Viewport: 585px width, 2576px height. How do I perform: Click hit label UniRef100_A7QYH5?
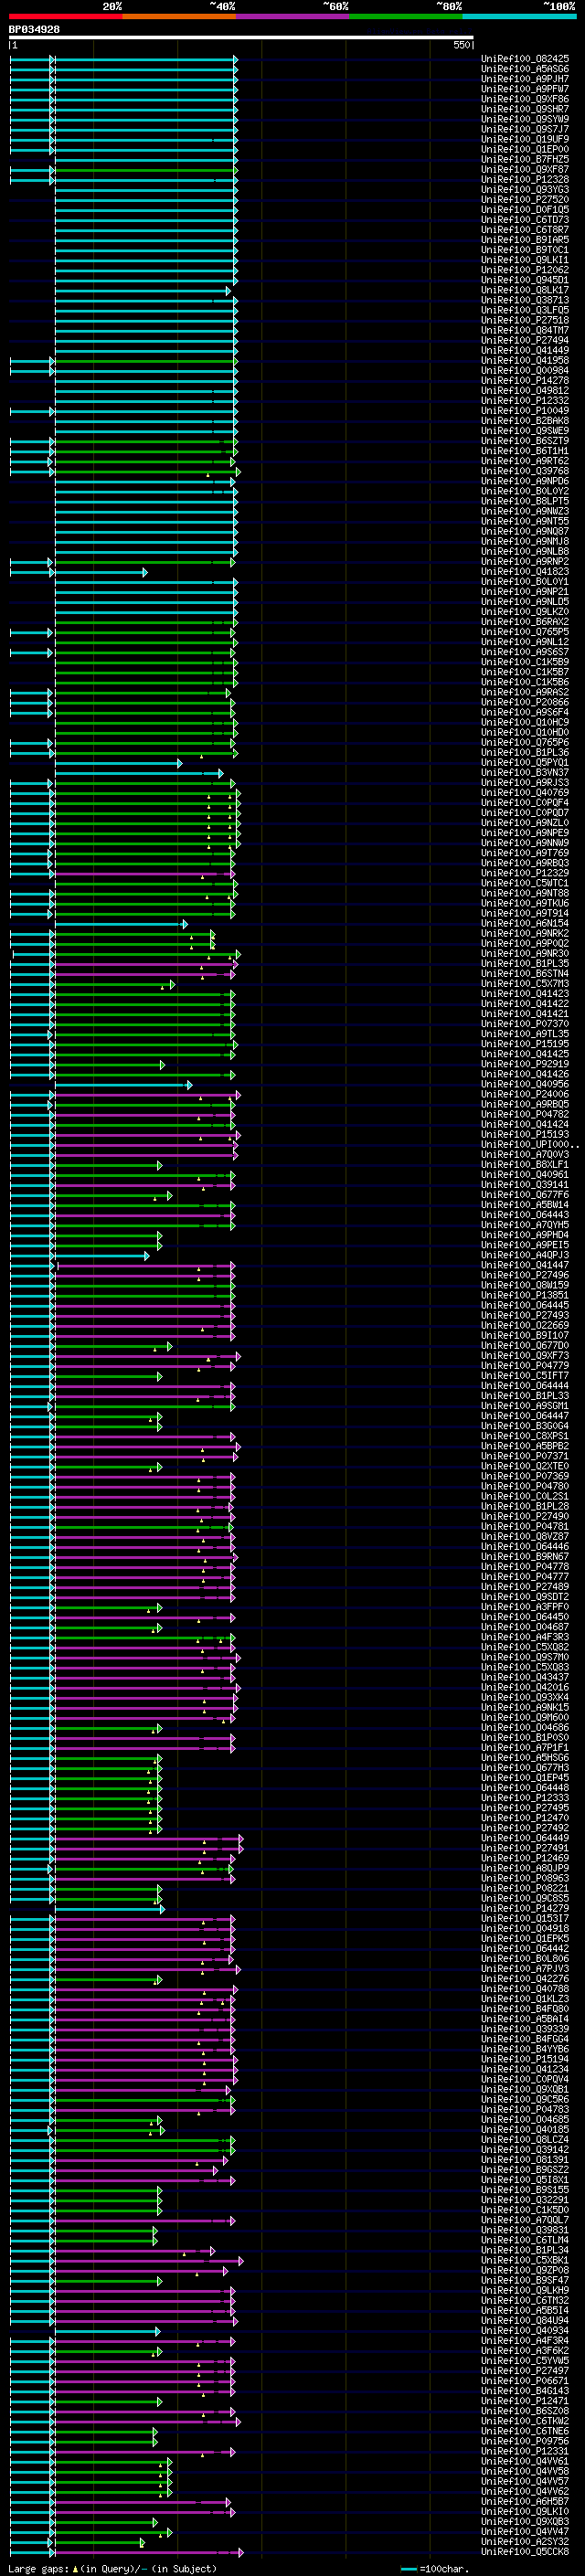coord(525,1225)
